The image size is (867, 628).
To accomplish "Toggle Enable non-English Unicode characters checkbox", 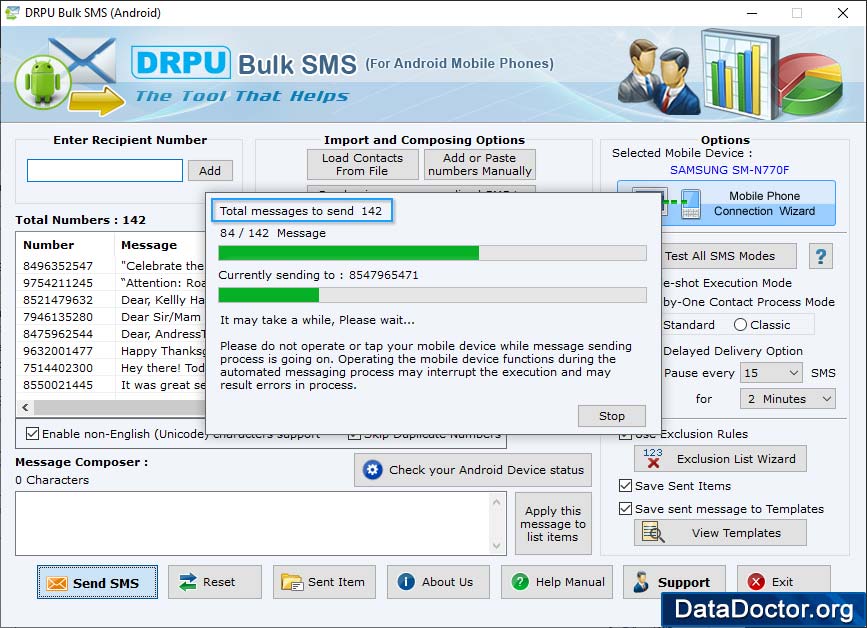I will (x=33, y=433).
